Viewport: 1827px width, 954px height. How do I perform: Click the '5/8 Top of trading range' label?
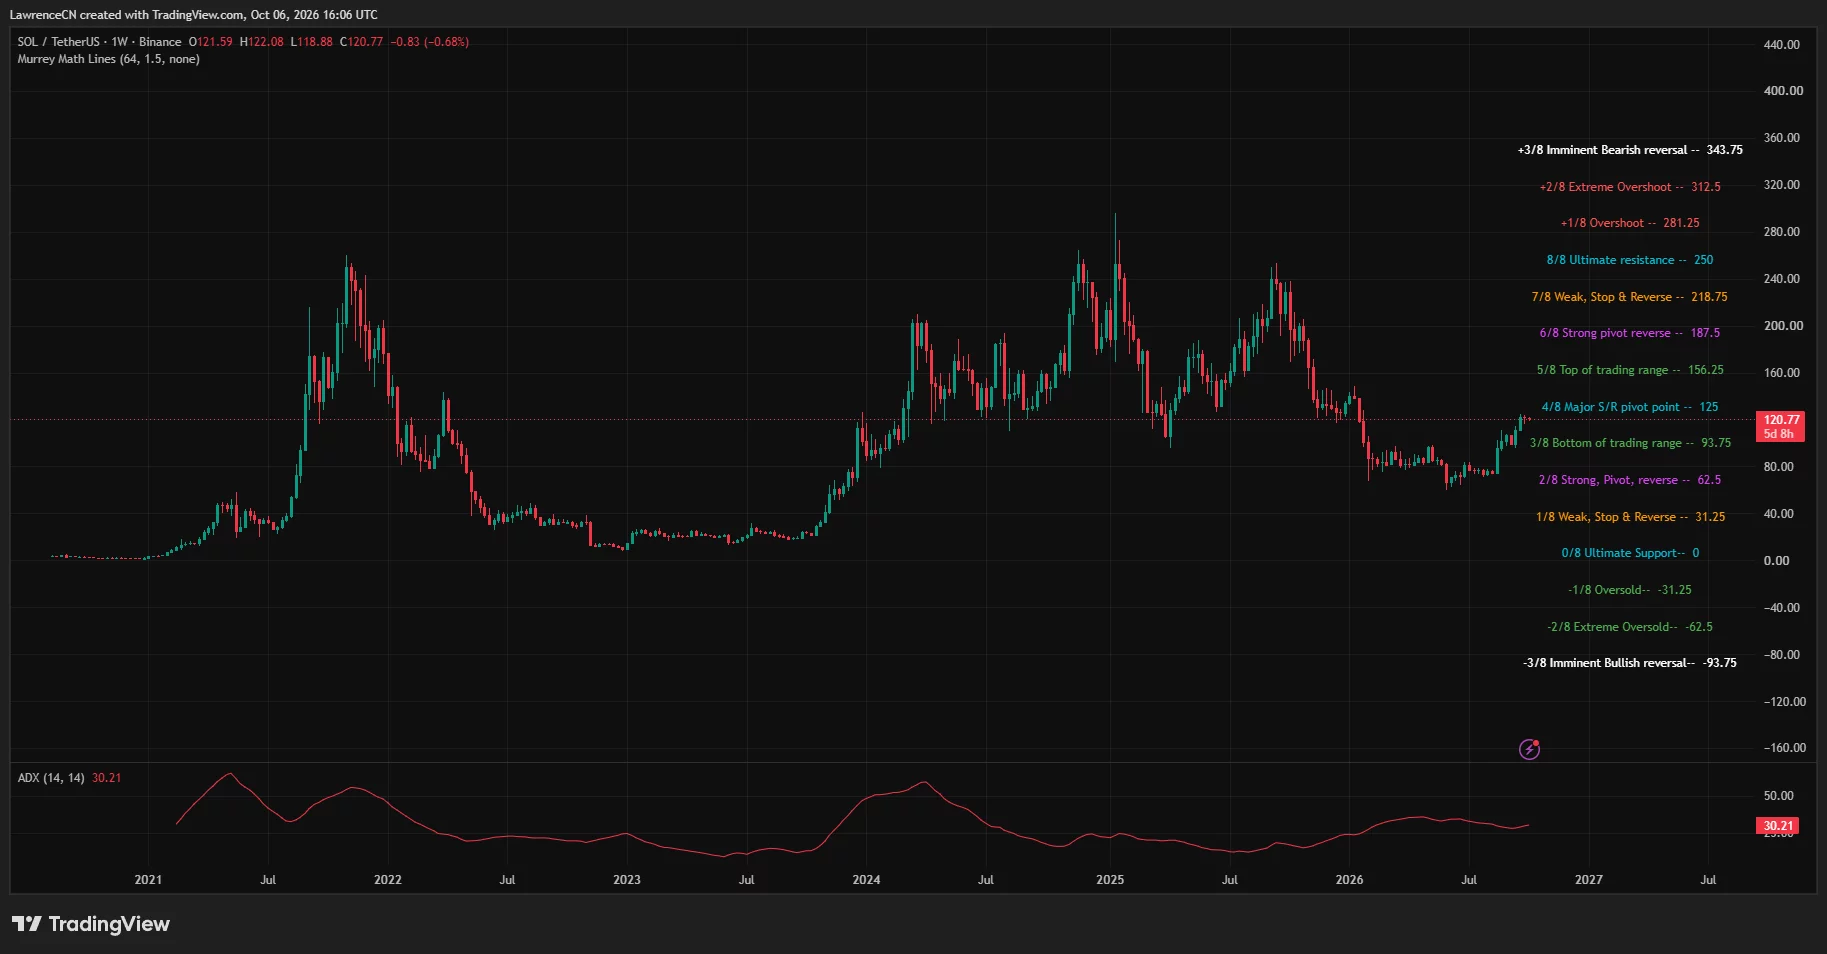pyautogui.click(x=1630, y=370)
